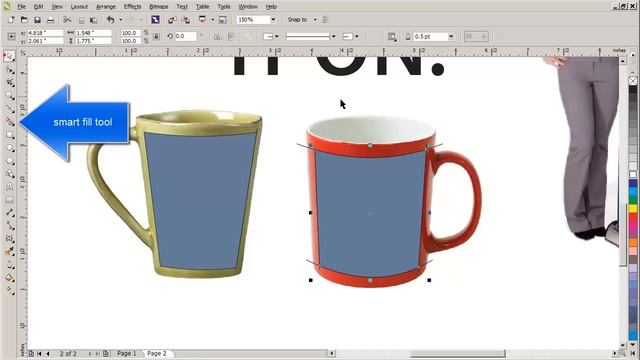Pick the Basic Shapes tool
Screen dimensions: 640x360
pyautogui.click(x=9, y=174)
